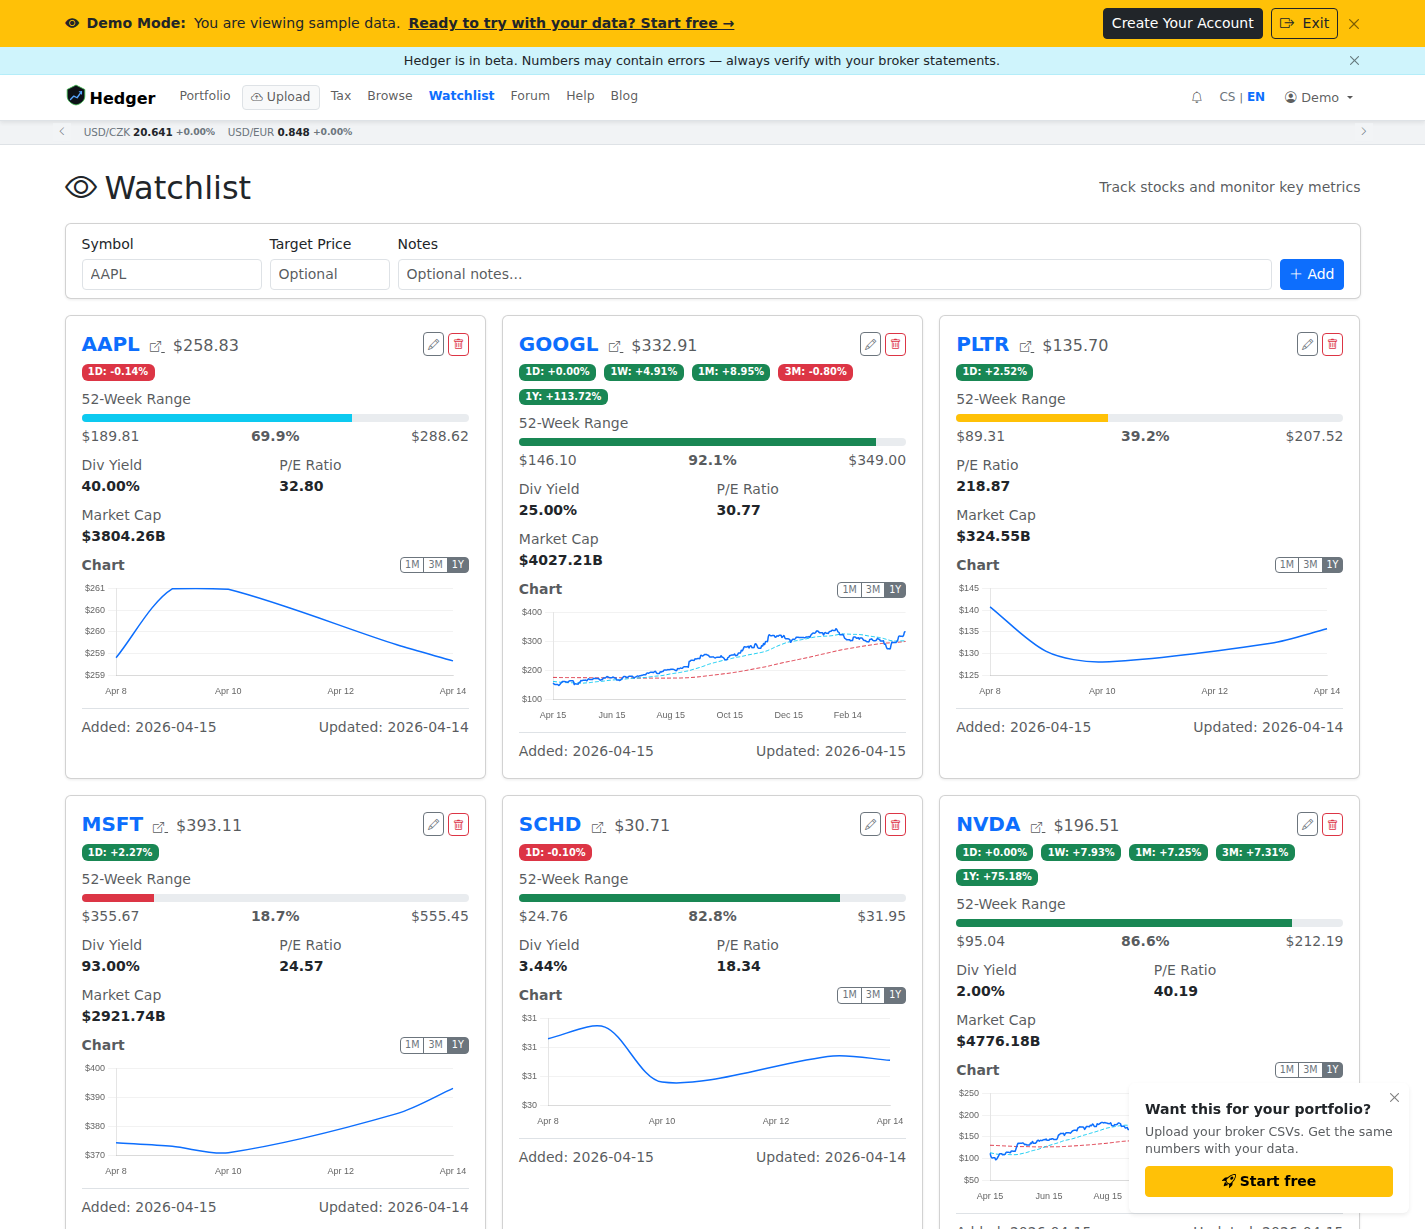Edit the NVDA watchlist entry

[x=1307, y=824]
